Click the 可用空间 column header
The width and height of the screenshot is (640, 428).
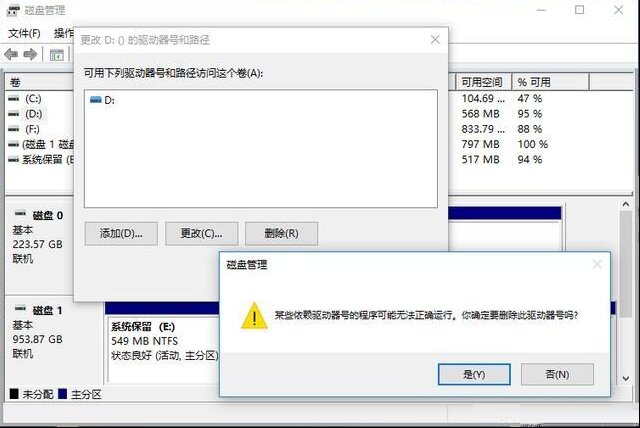[484, 82]
